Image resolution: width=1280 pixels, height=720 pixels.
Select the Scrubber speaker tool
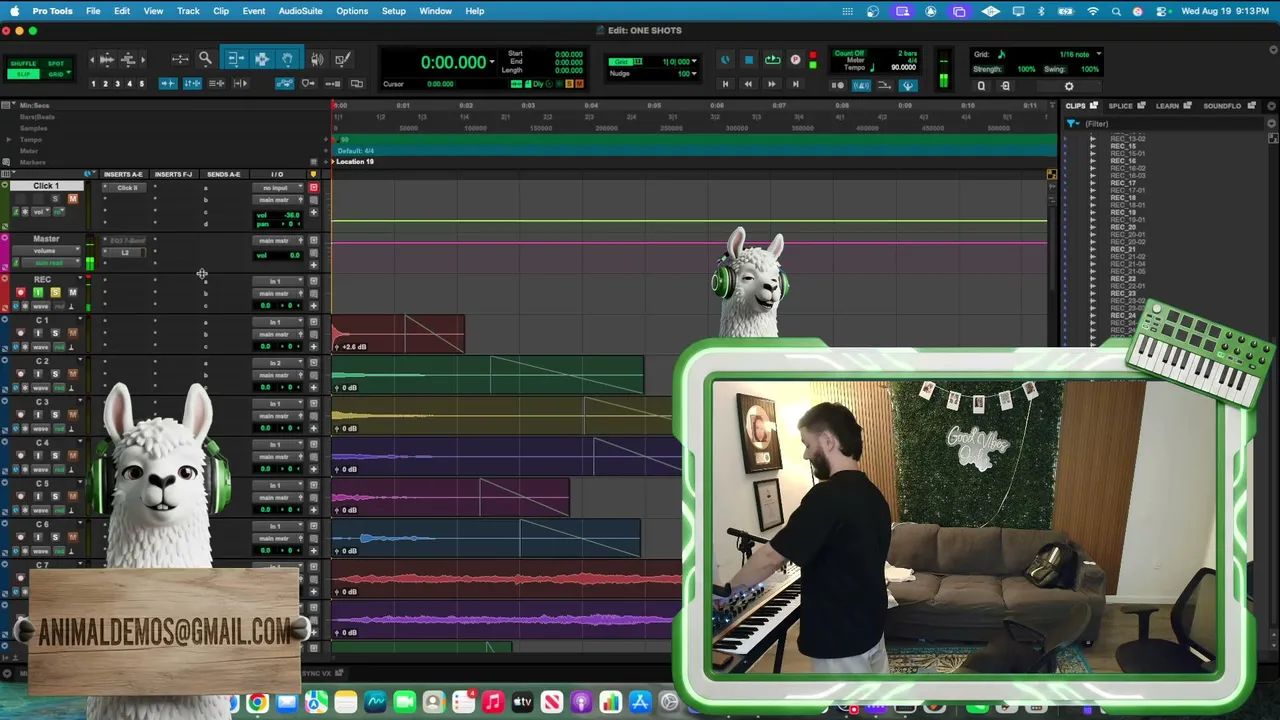[317, 59]
